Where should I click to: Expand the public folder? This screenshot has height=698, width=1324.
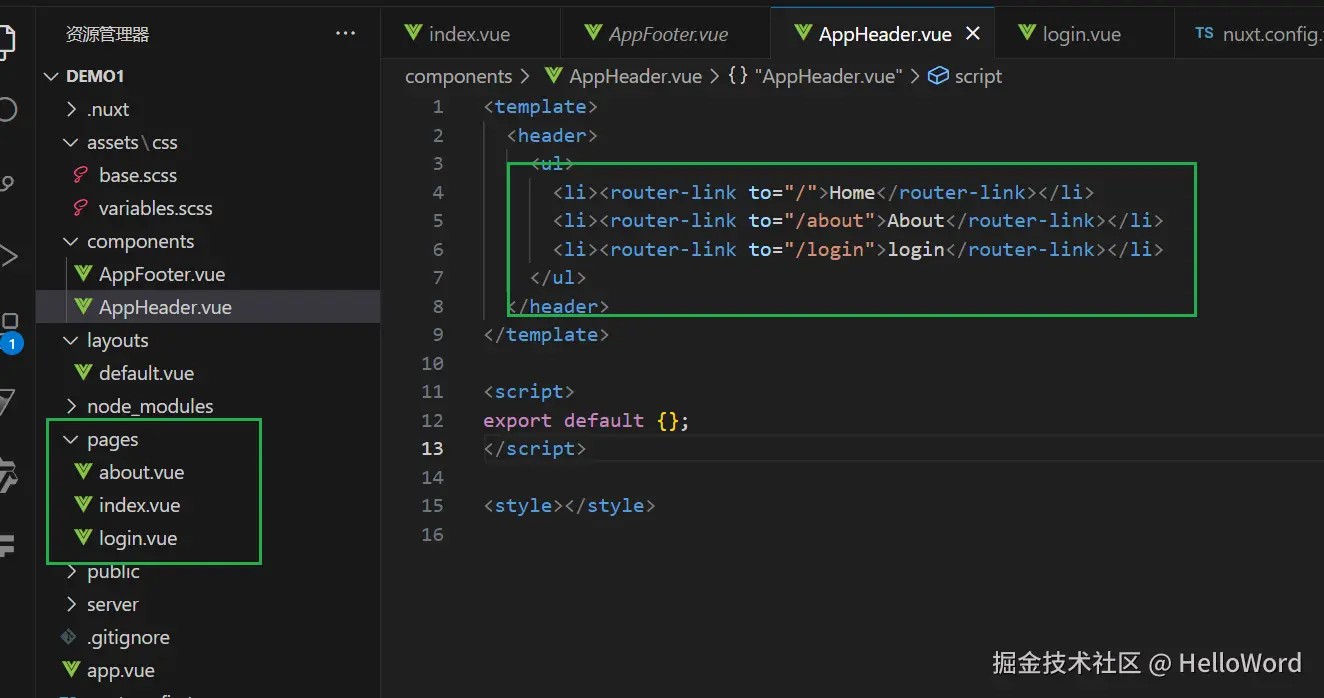click(71, 571)
